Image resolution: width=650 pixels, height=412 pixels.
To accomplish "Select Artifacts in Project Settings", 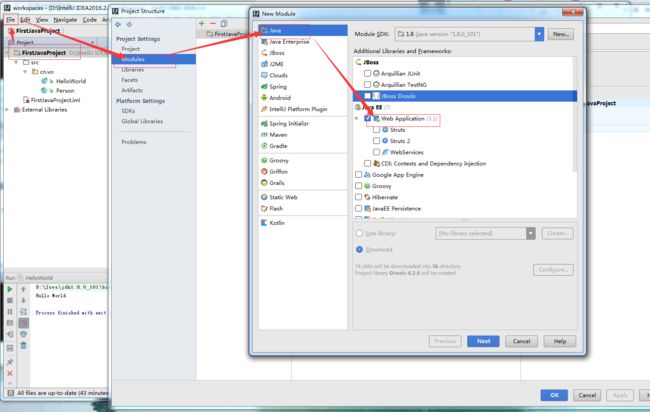I will pos(132,90).
